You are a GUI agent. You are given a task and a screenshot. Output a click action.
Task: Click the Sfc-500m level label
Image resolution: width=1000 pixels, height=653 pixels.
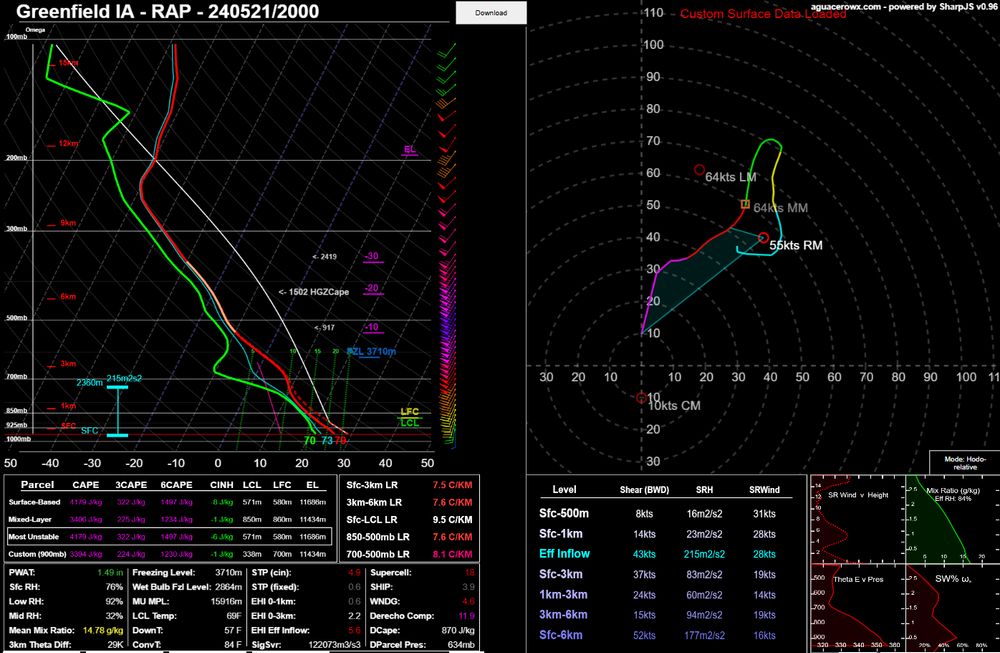pyautogui.click(x=564, y=513)
